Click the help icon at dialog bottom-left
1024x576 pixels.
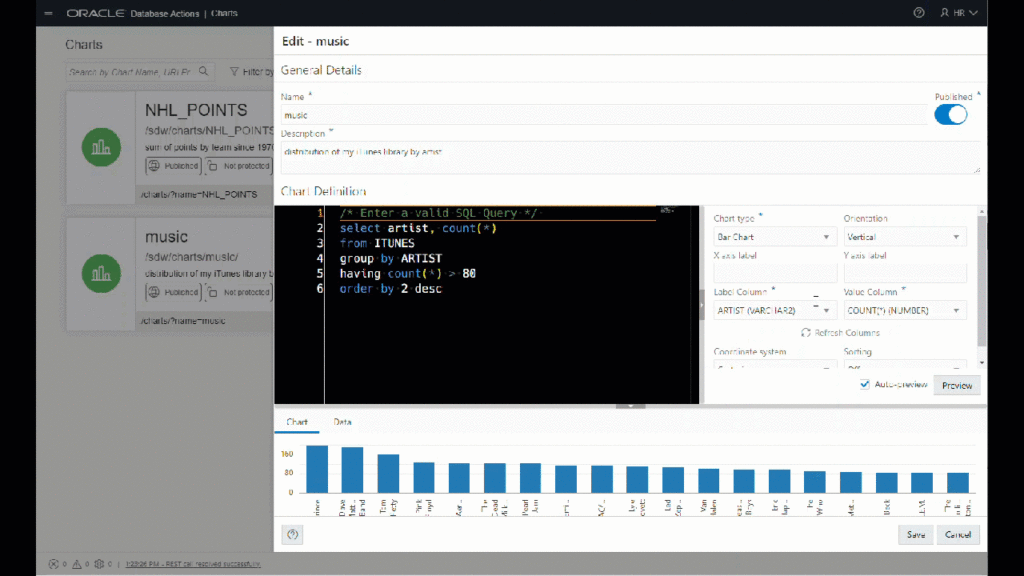pyautogui.click(x=292, y=535)
